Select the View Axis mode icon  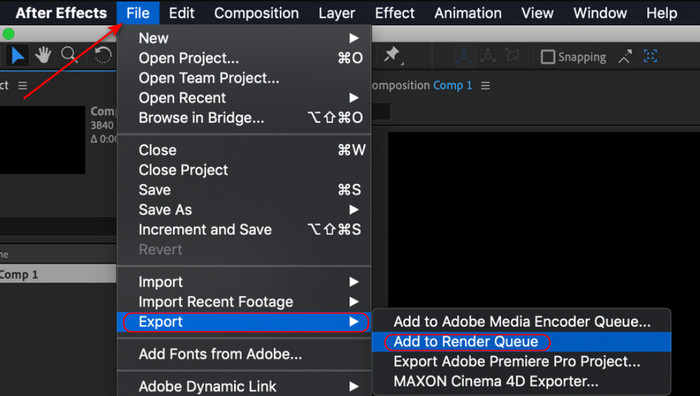512,56
